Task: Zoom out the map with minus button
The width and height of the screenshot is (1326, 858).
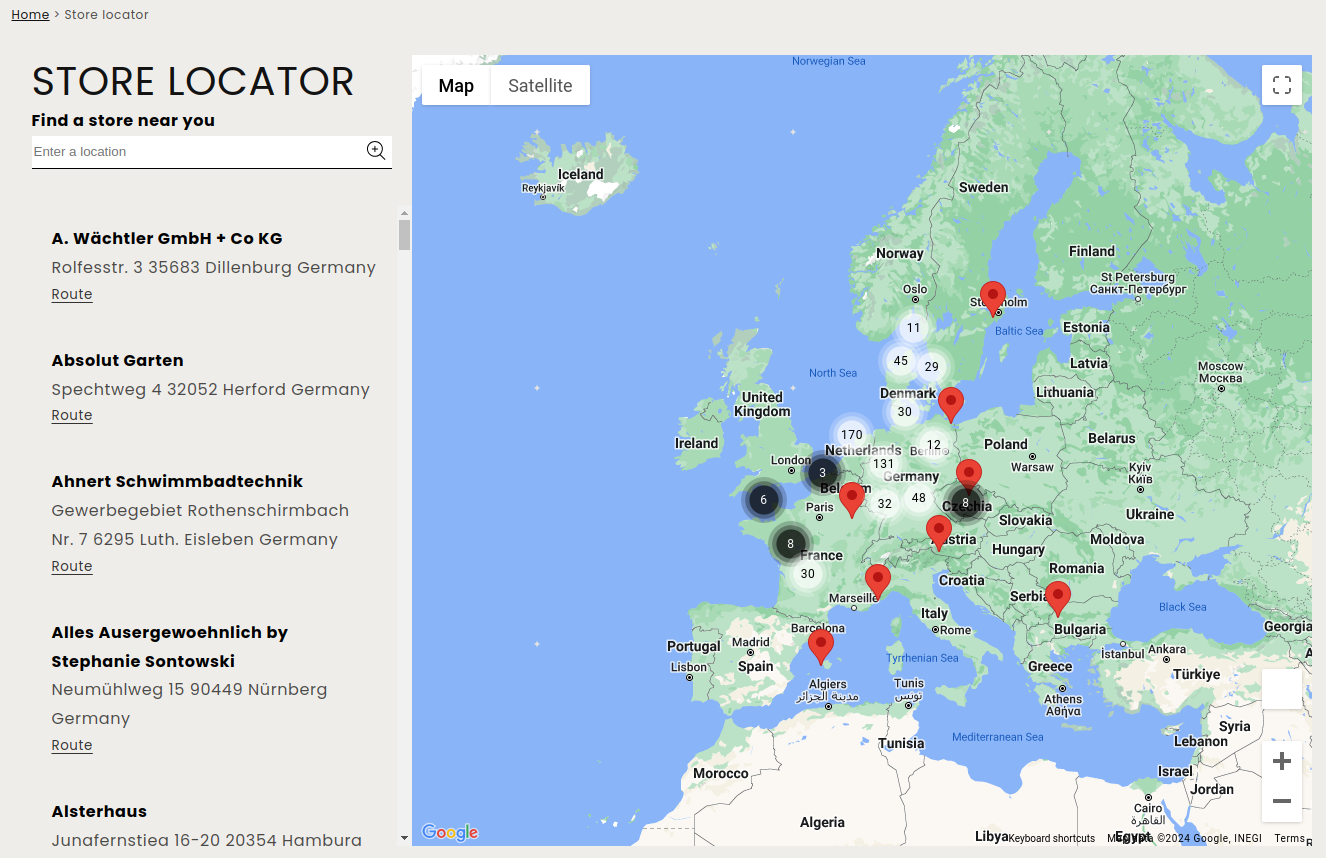Action: 1282,802
